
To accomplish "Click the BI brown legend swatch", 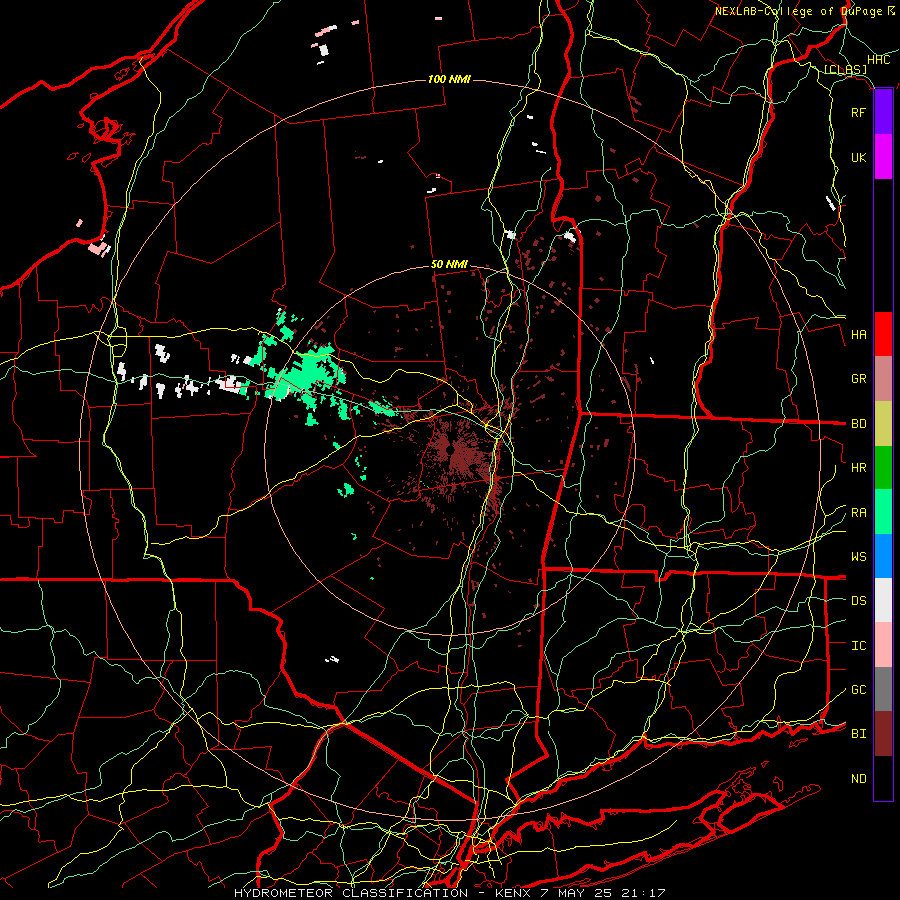I will click(883, 734).
